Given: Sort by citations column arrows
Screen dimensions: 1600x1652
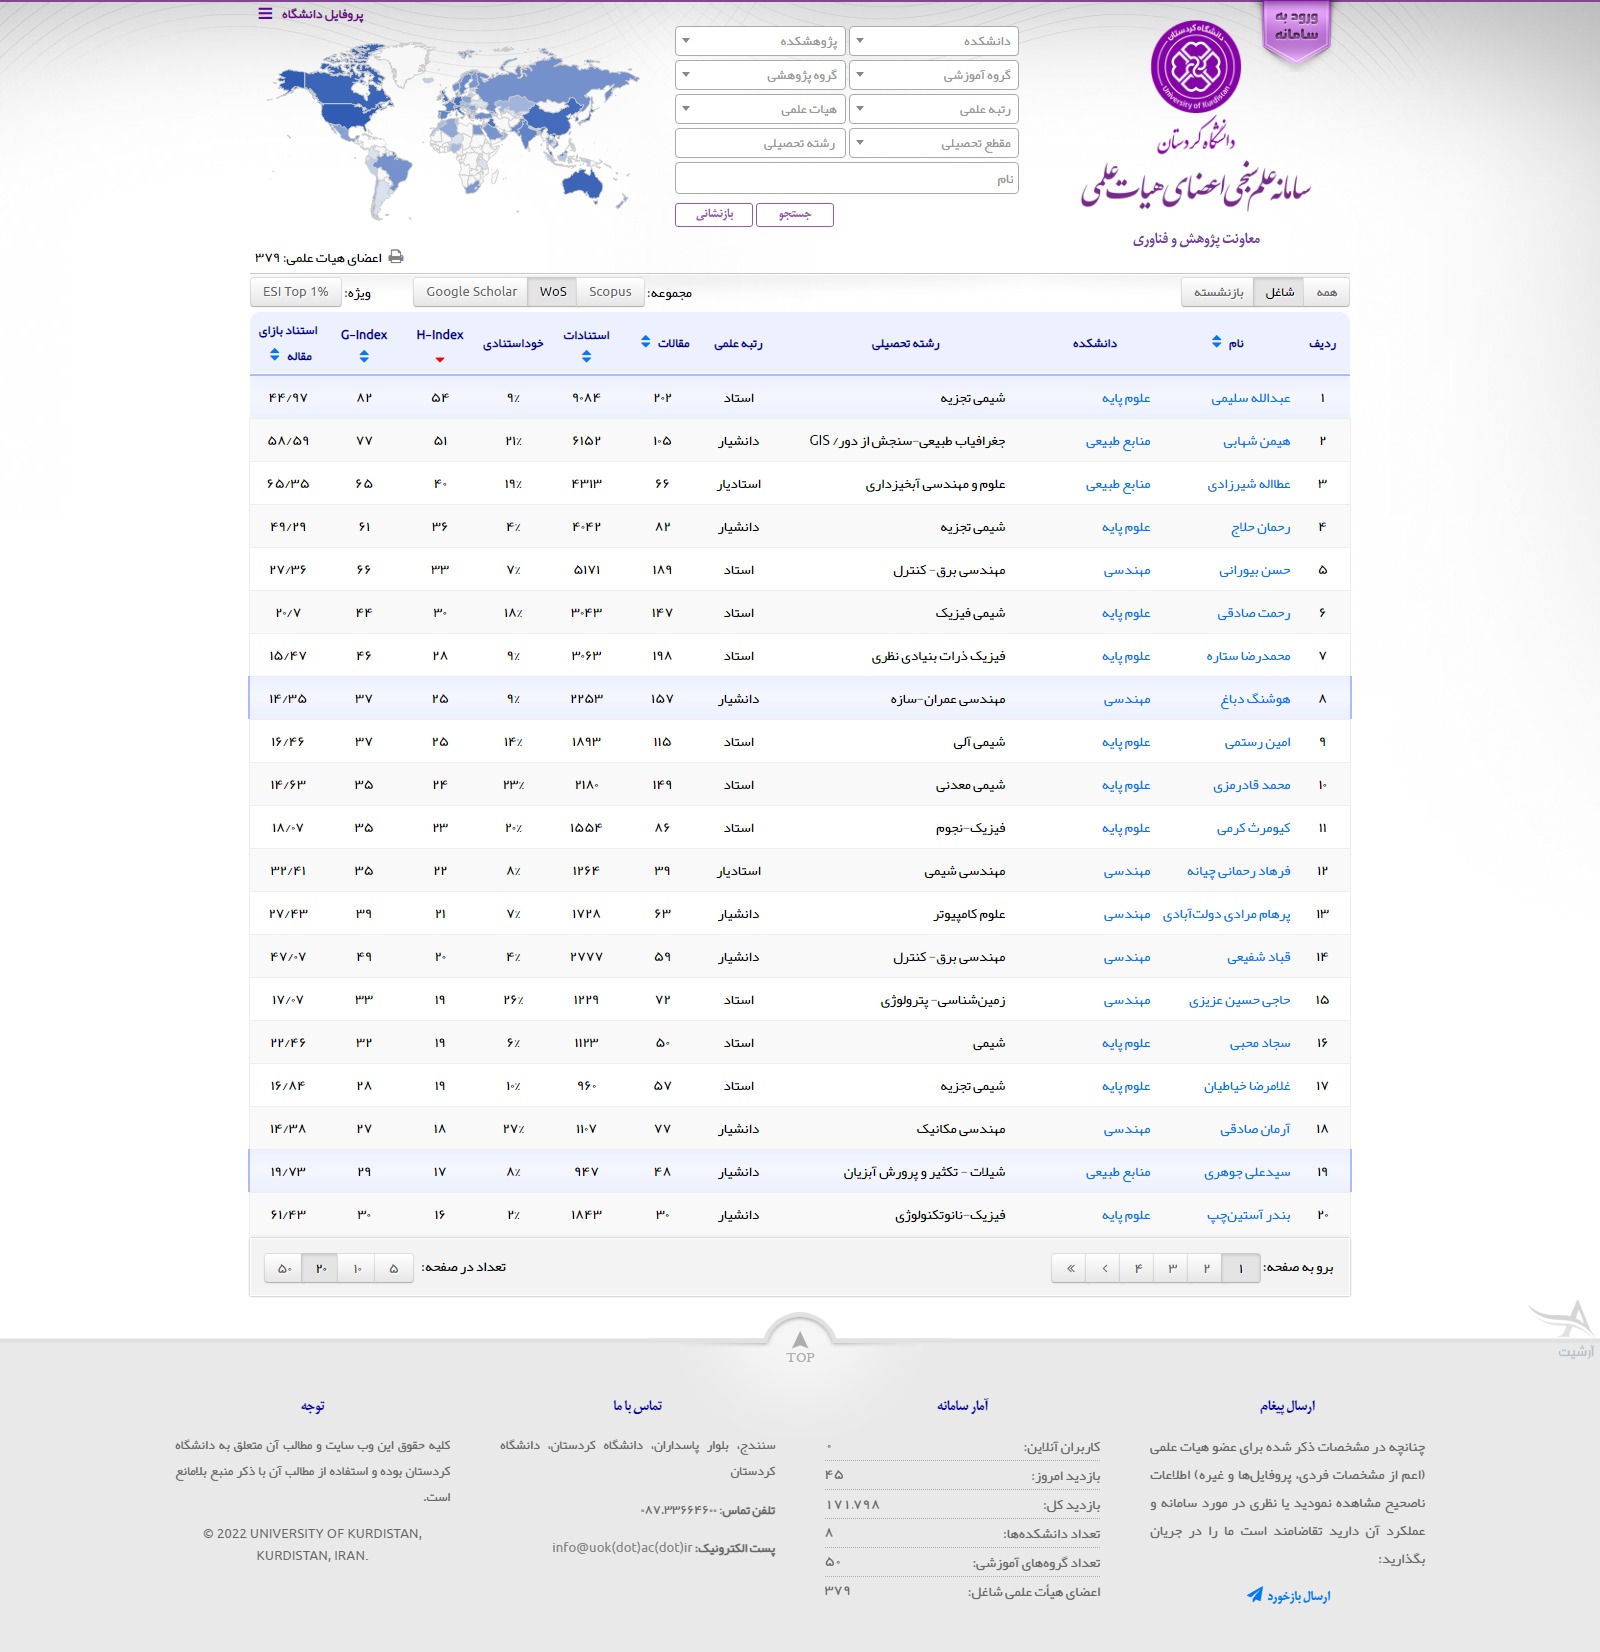Looking at the screenshot, I should (586, 356).
